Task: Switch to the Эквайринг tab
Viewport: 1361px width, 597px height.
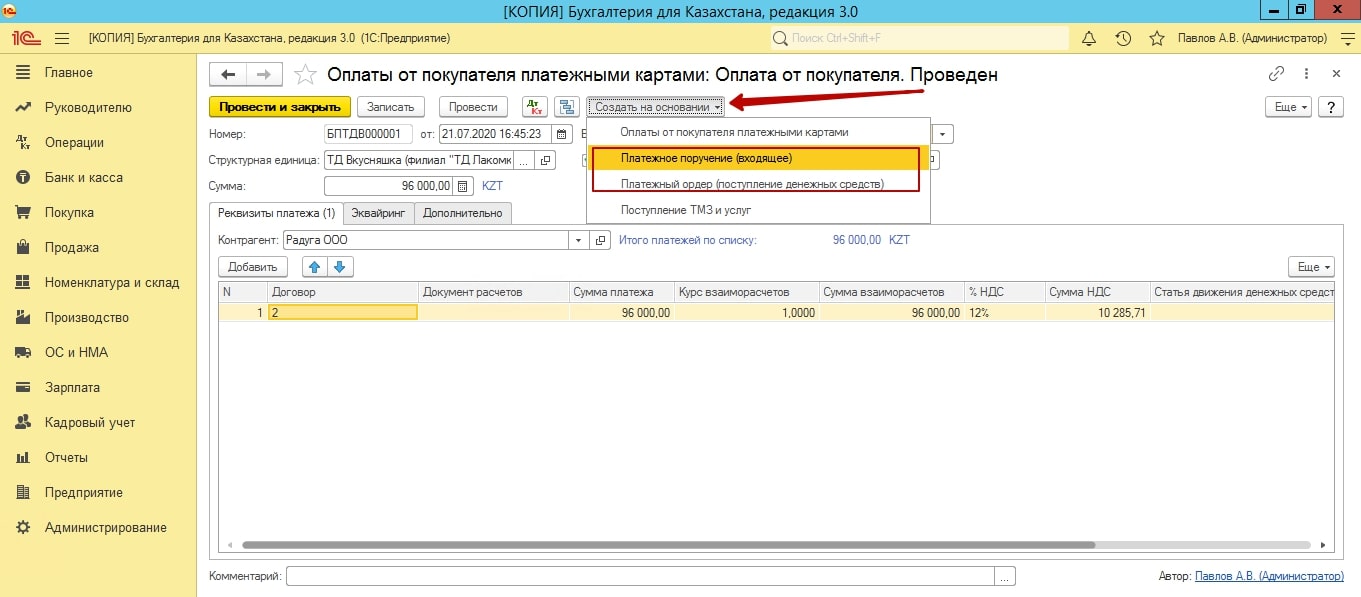Action: pos(378,213)
